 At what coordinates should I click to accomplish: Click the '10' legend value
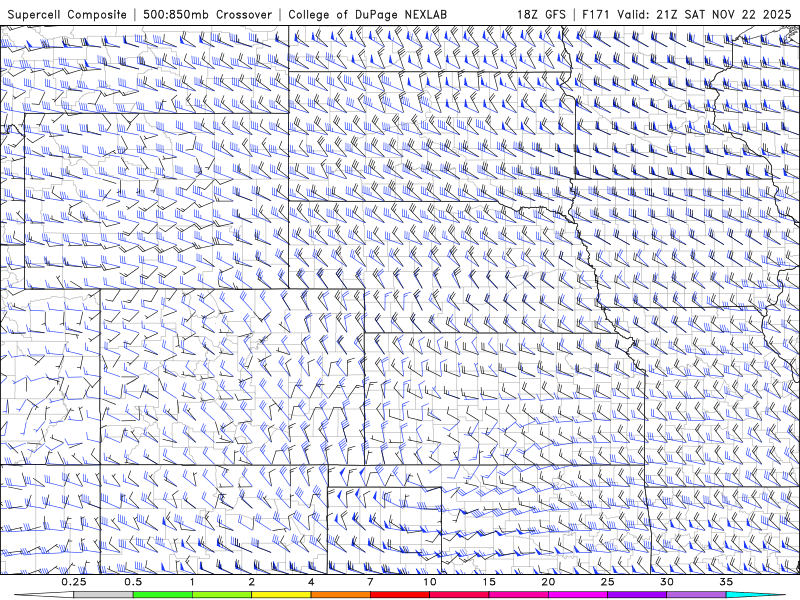(430, 582)
